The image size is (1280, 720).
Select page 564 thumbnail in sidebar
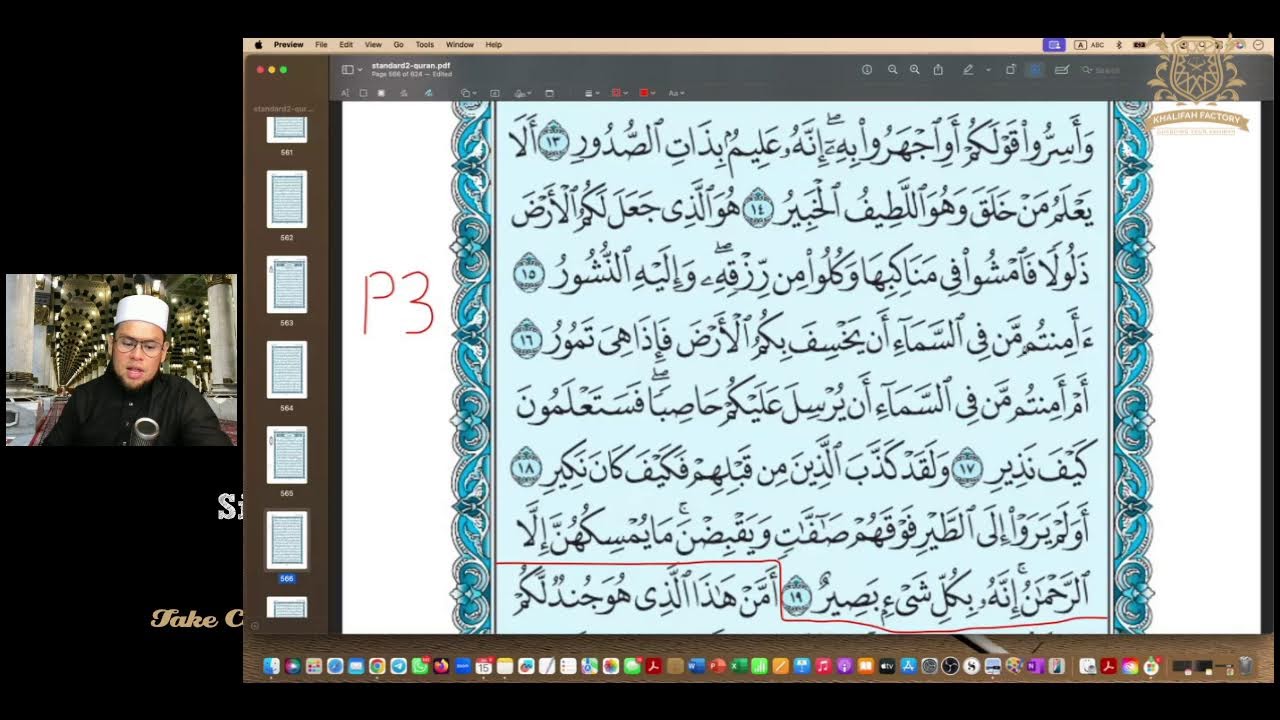click(x=287, y=370)
